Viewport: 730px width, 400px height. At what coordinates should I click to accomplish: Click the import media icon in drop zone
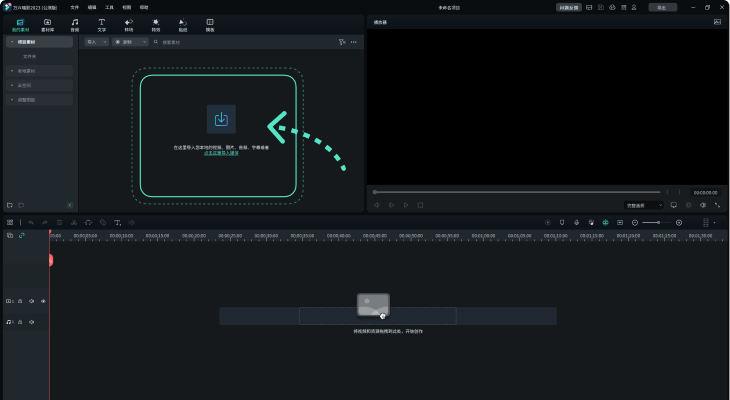[221, 119]
